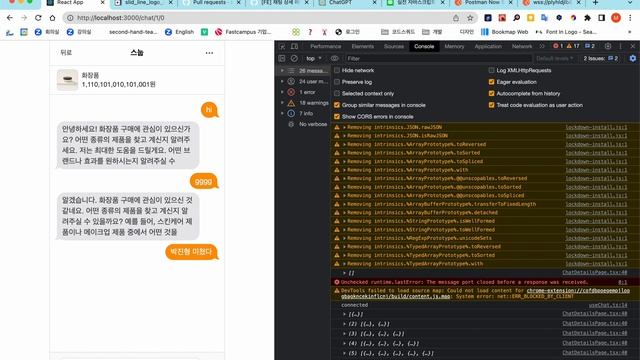640x360 pixels.
Task: Click the 뒤로 back button in chat
Action: coord(66,53)
